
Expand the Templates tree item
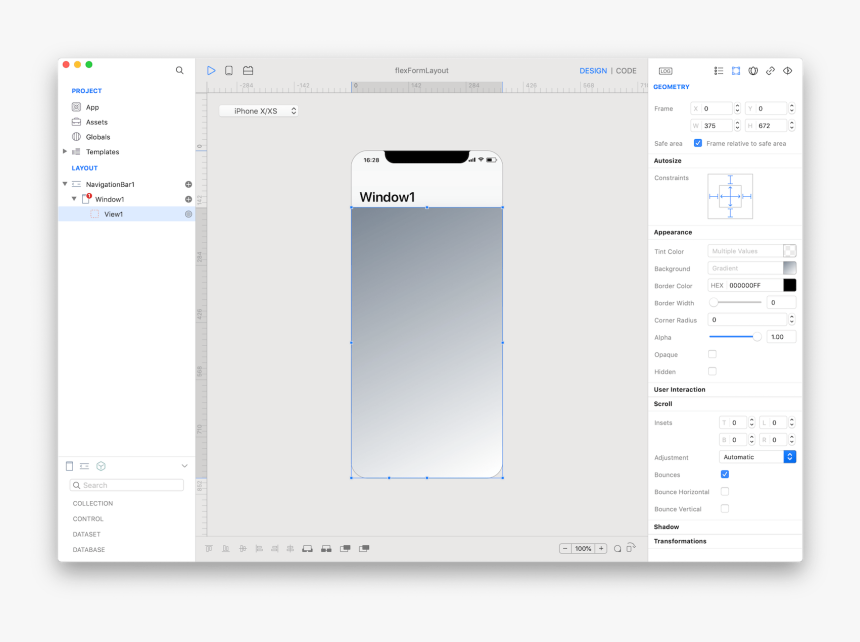[x=65, y=152]
